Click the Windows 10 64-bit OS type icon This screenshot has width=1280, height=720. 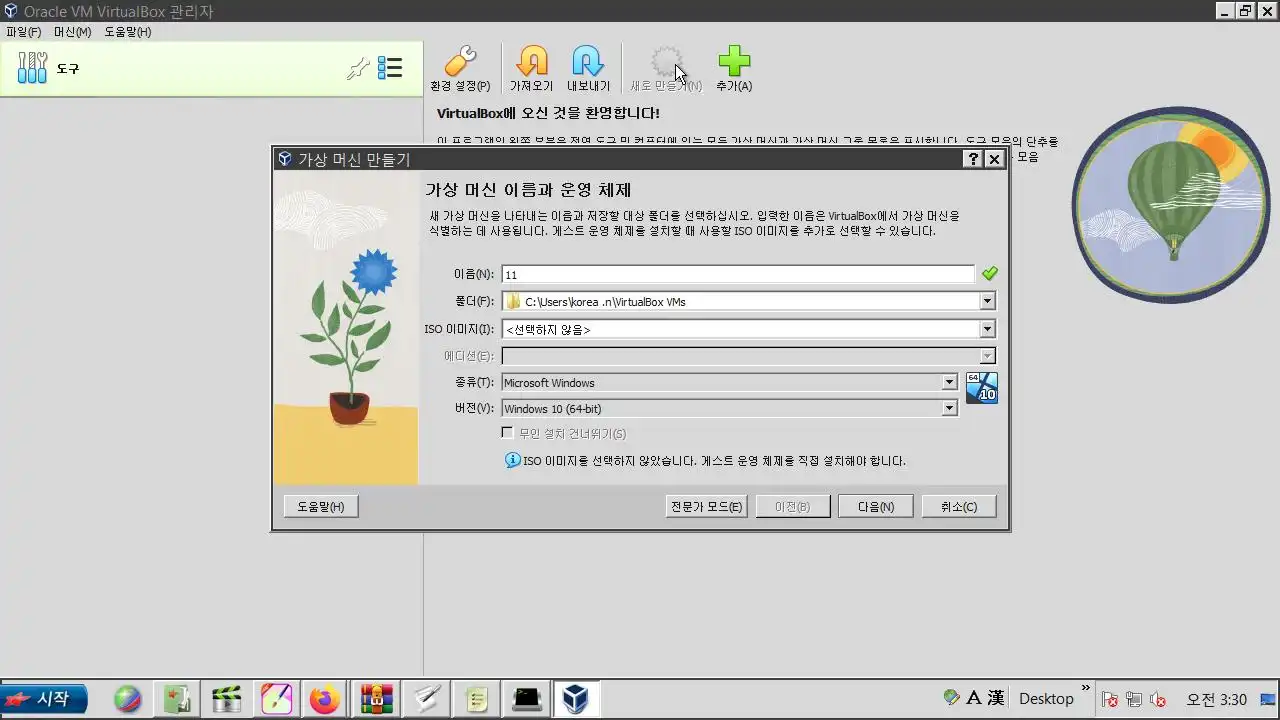[981, 388]
